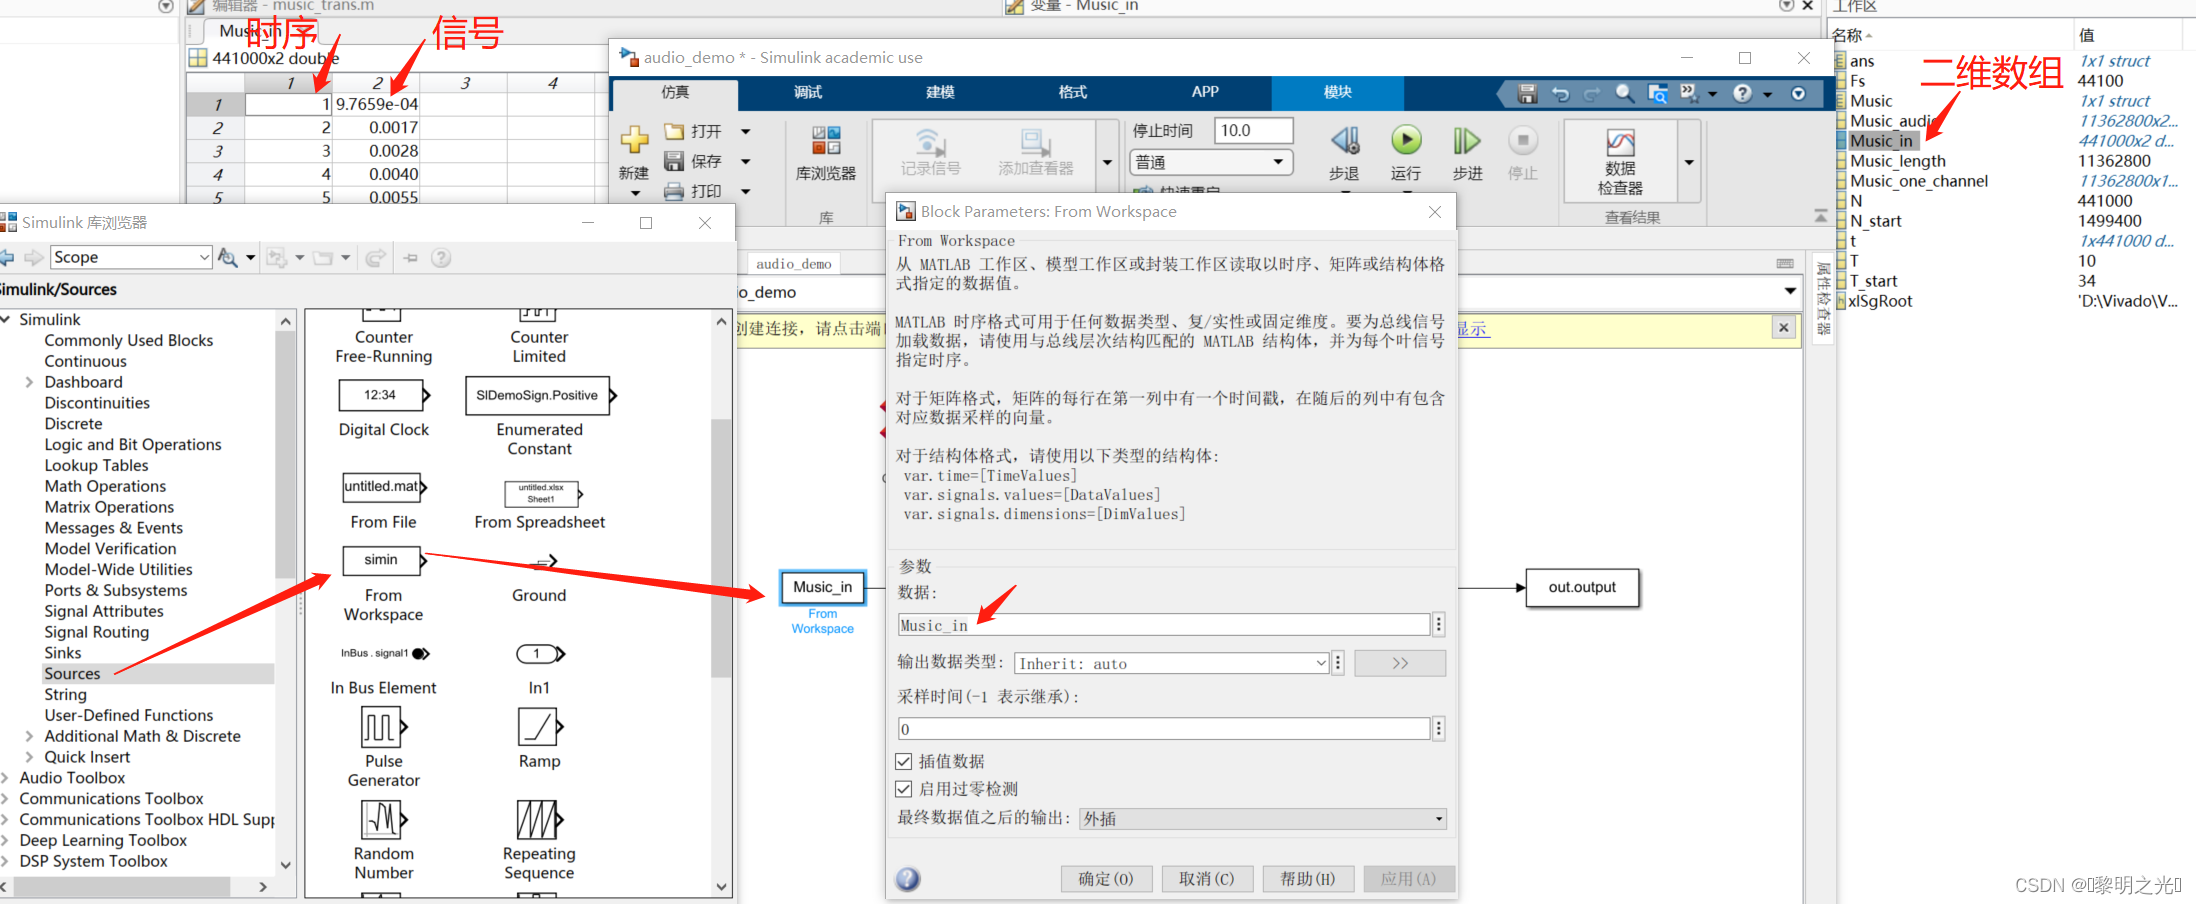Screen dimensions: 2196x904
Task: Select the Repeating Sequence block icon
Action: pyautogui.click(x=540, y=820)
